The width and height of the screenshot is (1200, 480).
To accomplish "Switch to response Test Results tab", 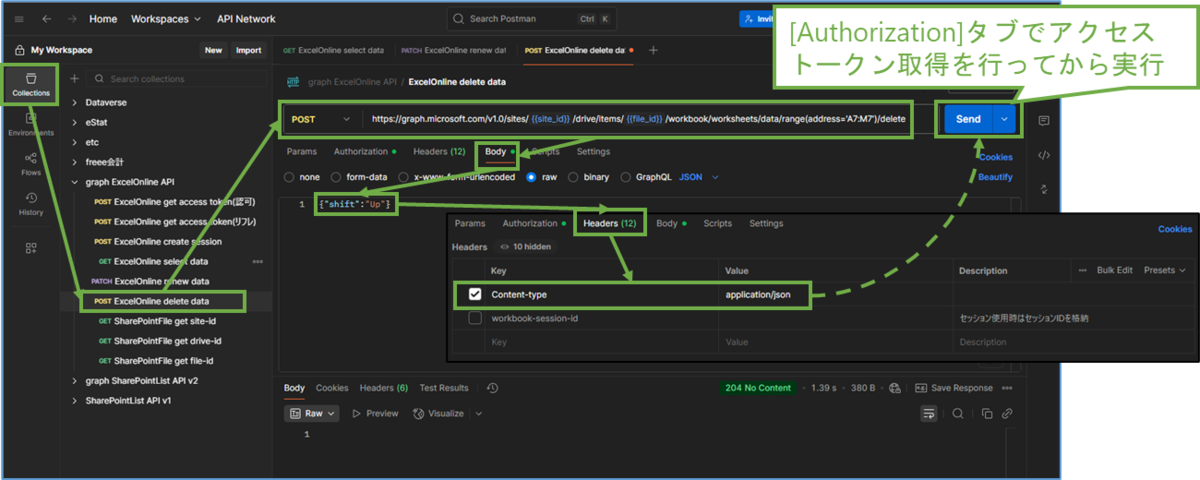I will (x=444, y=388).
